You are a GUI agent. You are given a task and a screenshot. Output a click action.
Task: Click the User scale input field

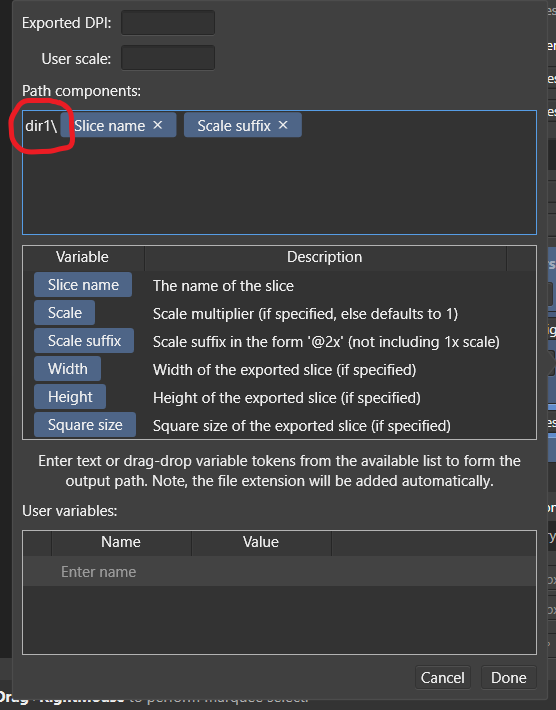point(168,58)
